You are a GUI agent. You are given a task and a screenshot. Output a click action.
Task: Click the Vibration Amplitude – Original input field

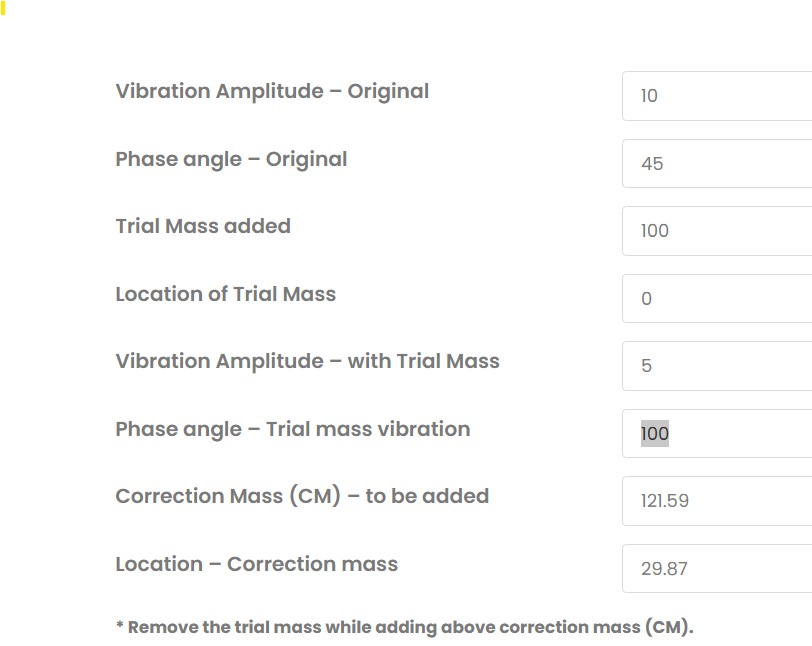tap(716, 96)
